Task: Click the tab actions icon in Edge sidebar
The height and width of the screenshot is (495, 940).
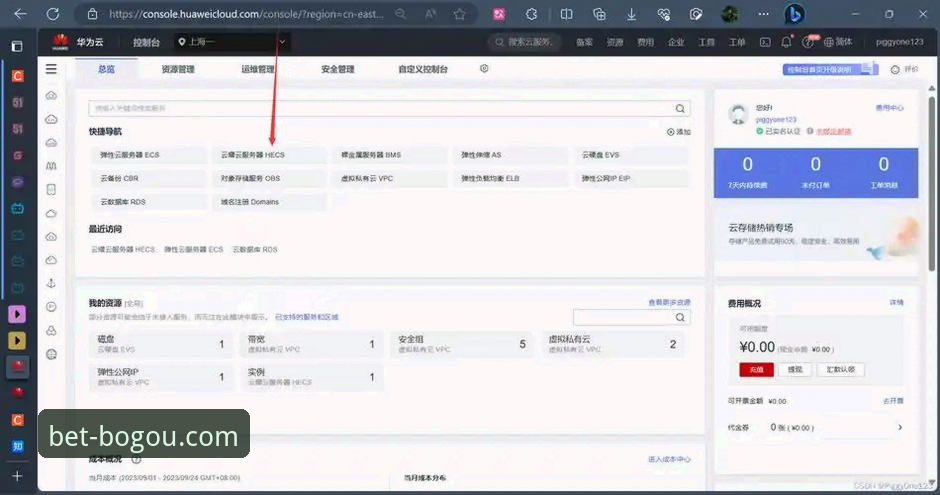Action: [x=17, y=46]
